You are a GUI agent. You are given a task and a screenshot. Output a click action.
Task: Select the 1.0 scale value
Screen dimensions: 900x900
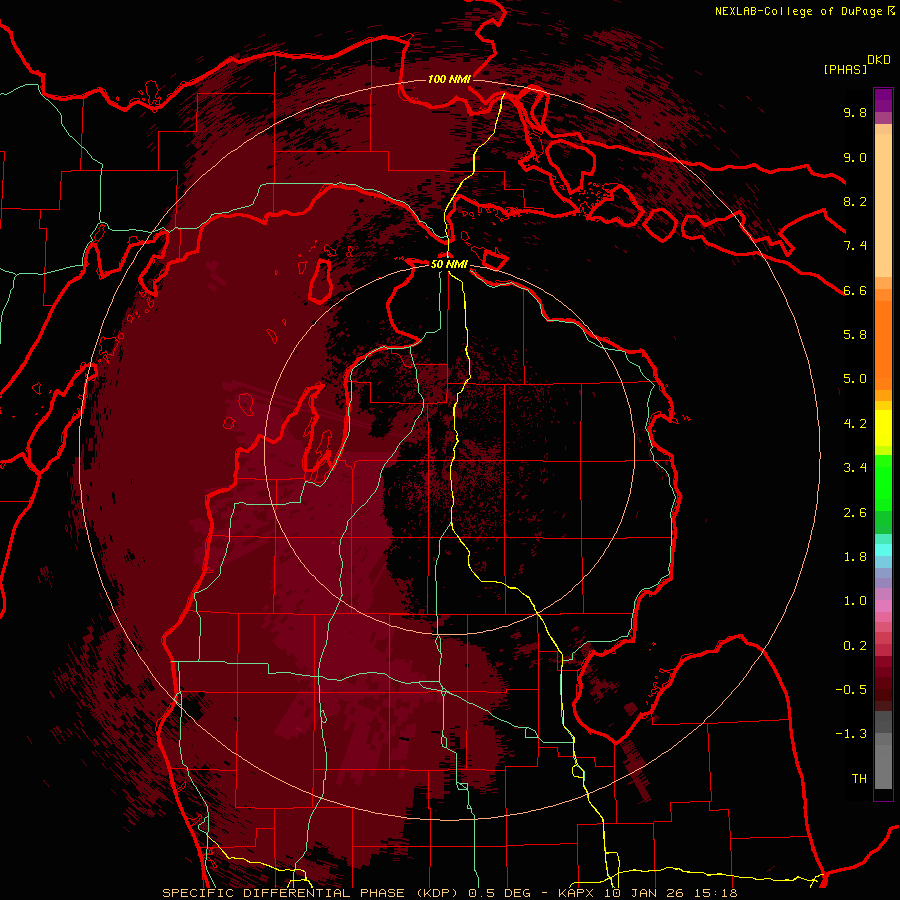coord(855,601)
